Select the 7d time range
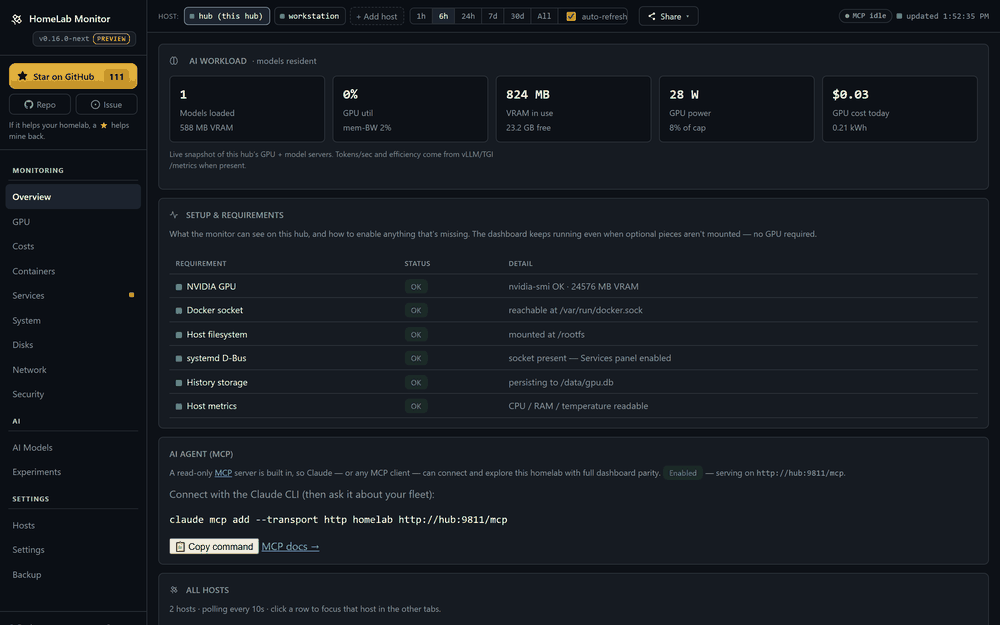 [492, 16]
